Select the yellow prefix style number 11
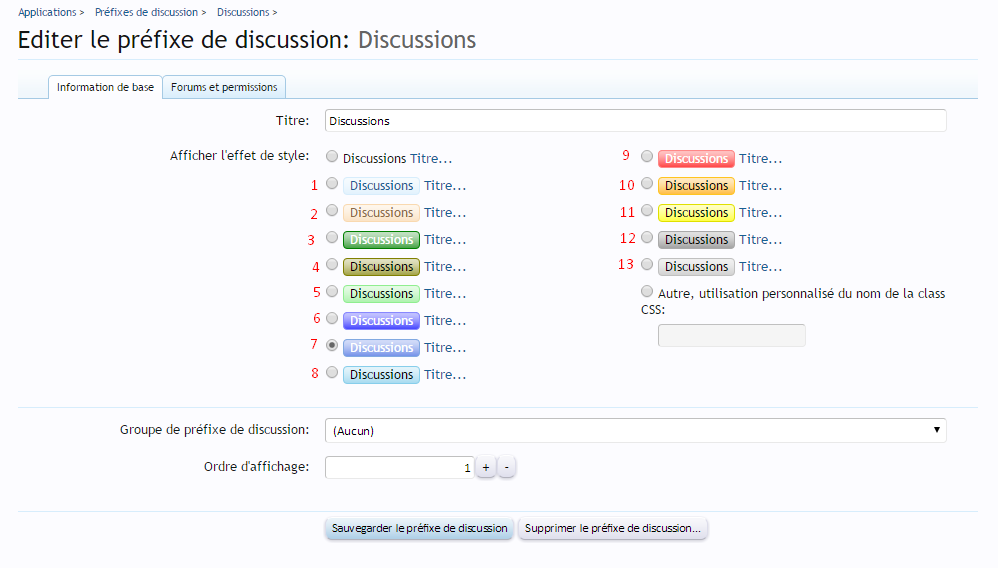This screenshot has height=568, width=998. [x=647, y=211]
